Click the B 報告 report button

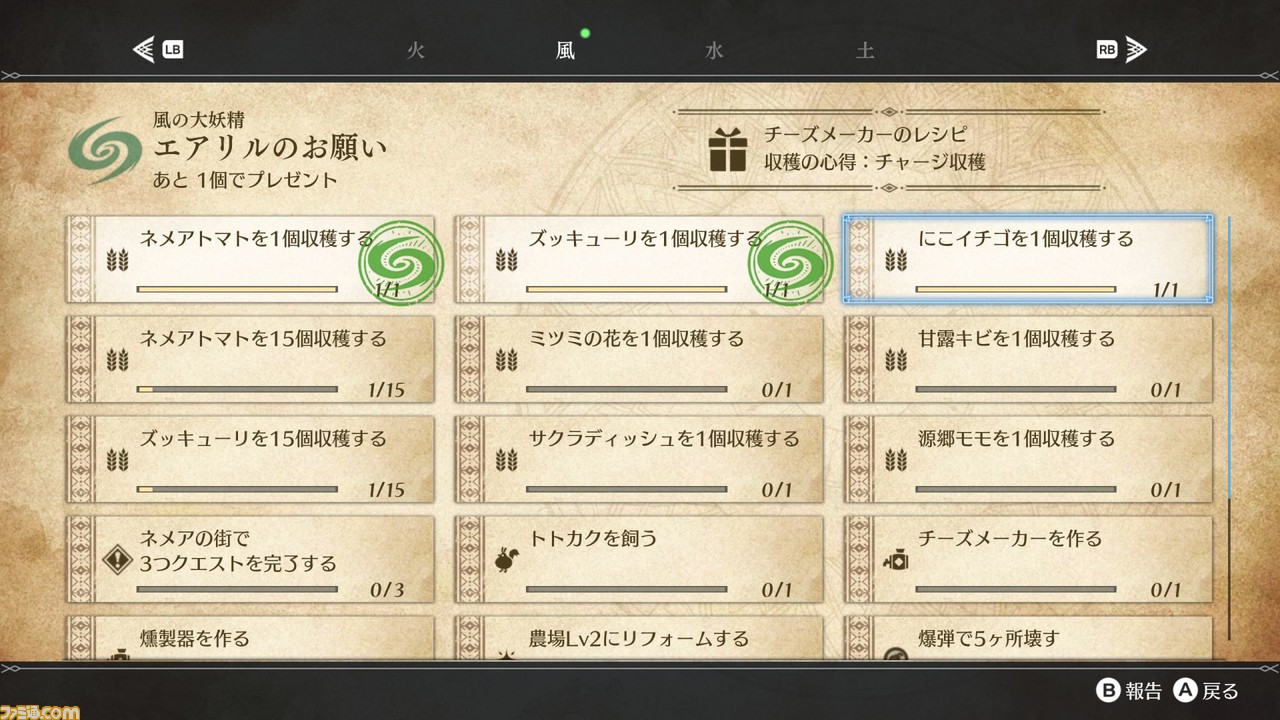tap(1130, 691)
